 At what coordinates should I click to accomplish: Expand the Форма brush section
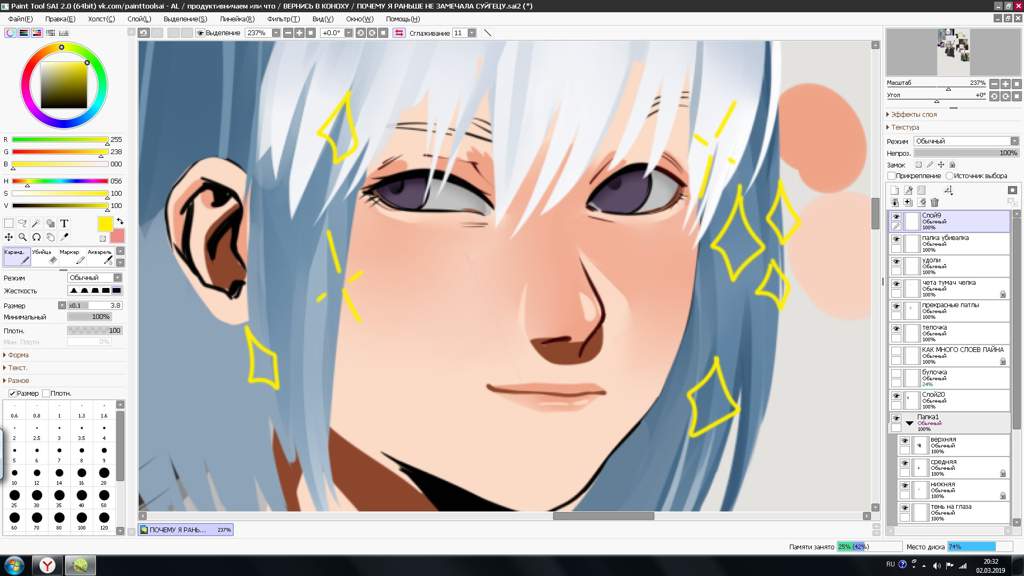pos(16,355)
